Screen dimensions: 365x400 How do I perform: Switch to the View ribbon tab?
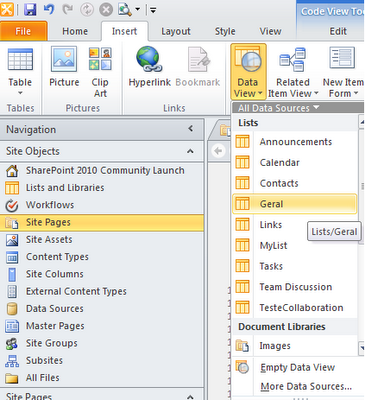point(270,31)
